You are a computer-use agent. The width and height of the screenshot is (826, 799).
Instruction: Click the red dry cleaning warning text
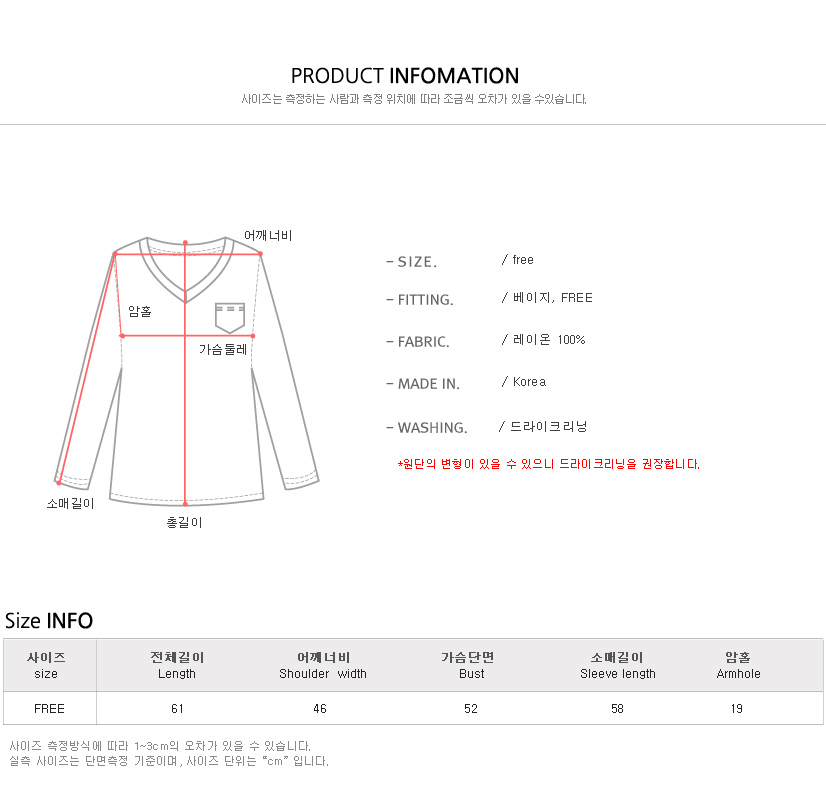point(548,464)
